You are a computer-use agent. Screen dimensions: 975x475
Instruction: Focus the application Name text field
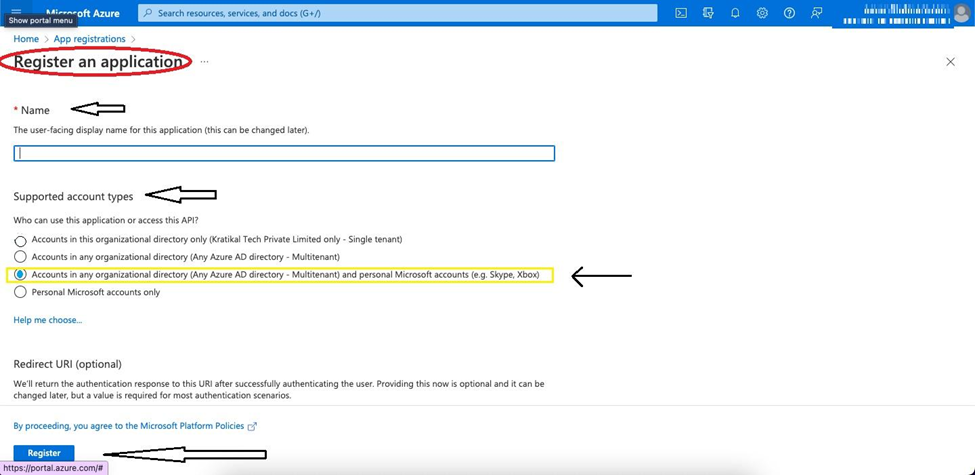(284, 153)
